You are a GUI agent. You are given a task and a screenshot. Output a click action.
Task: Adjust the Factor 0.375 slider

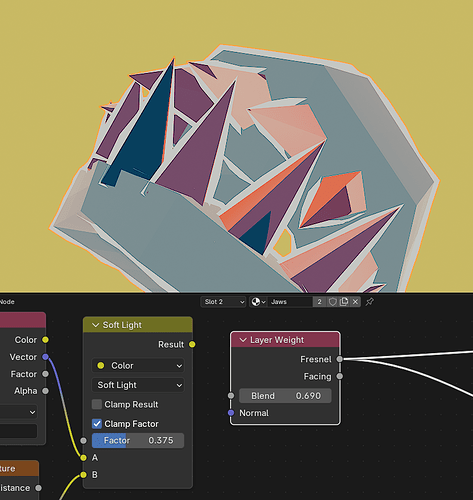point(138,440)
